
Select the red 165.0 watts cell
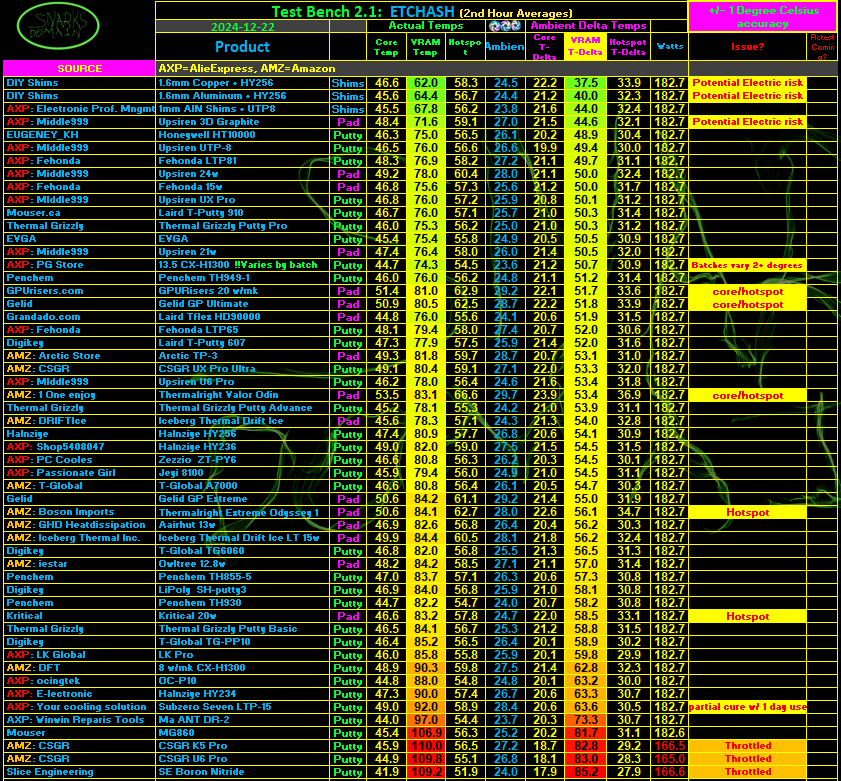669,759
